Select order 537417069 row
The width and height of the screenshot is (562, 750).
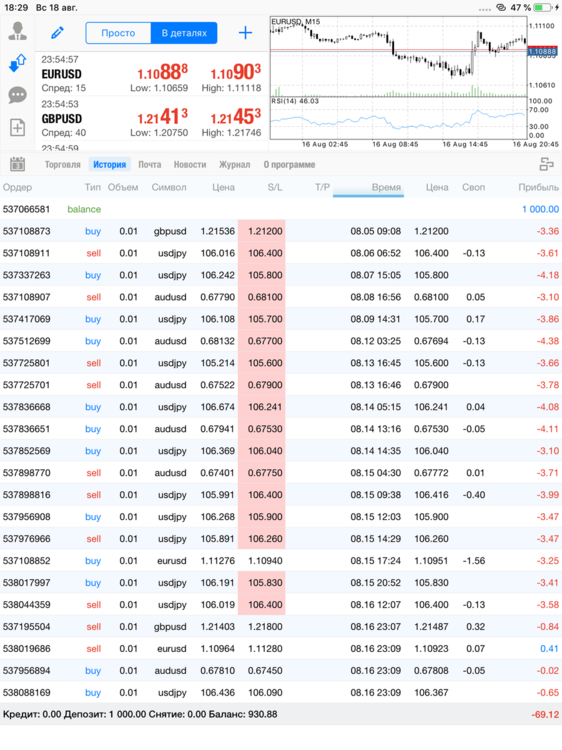pos(281,319)
